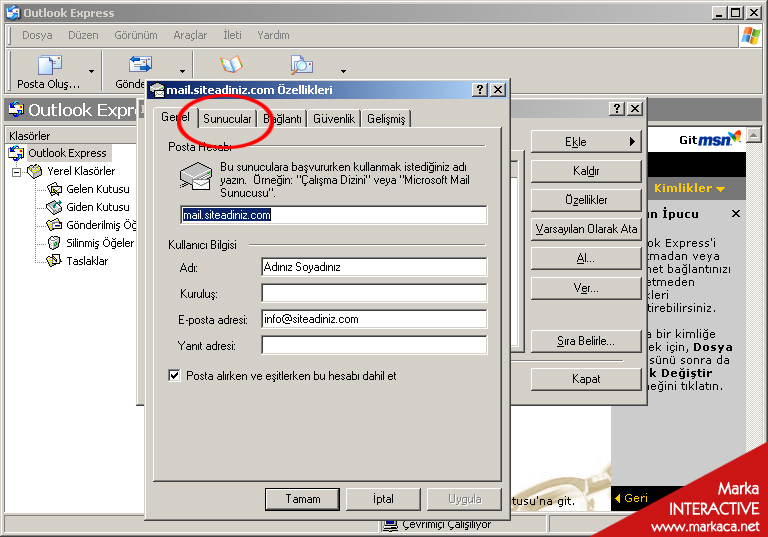Click the Kaldır button
768x537 pixels.
[586, 171]
